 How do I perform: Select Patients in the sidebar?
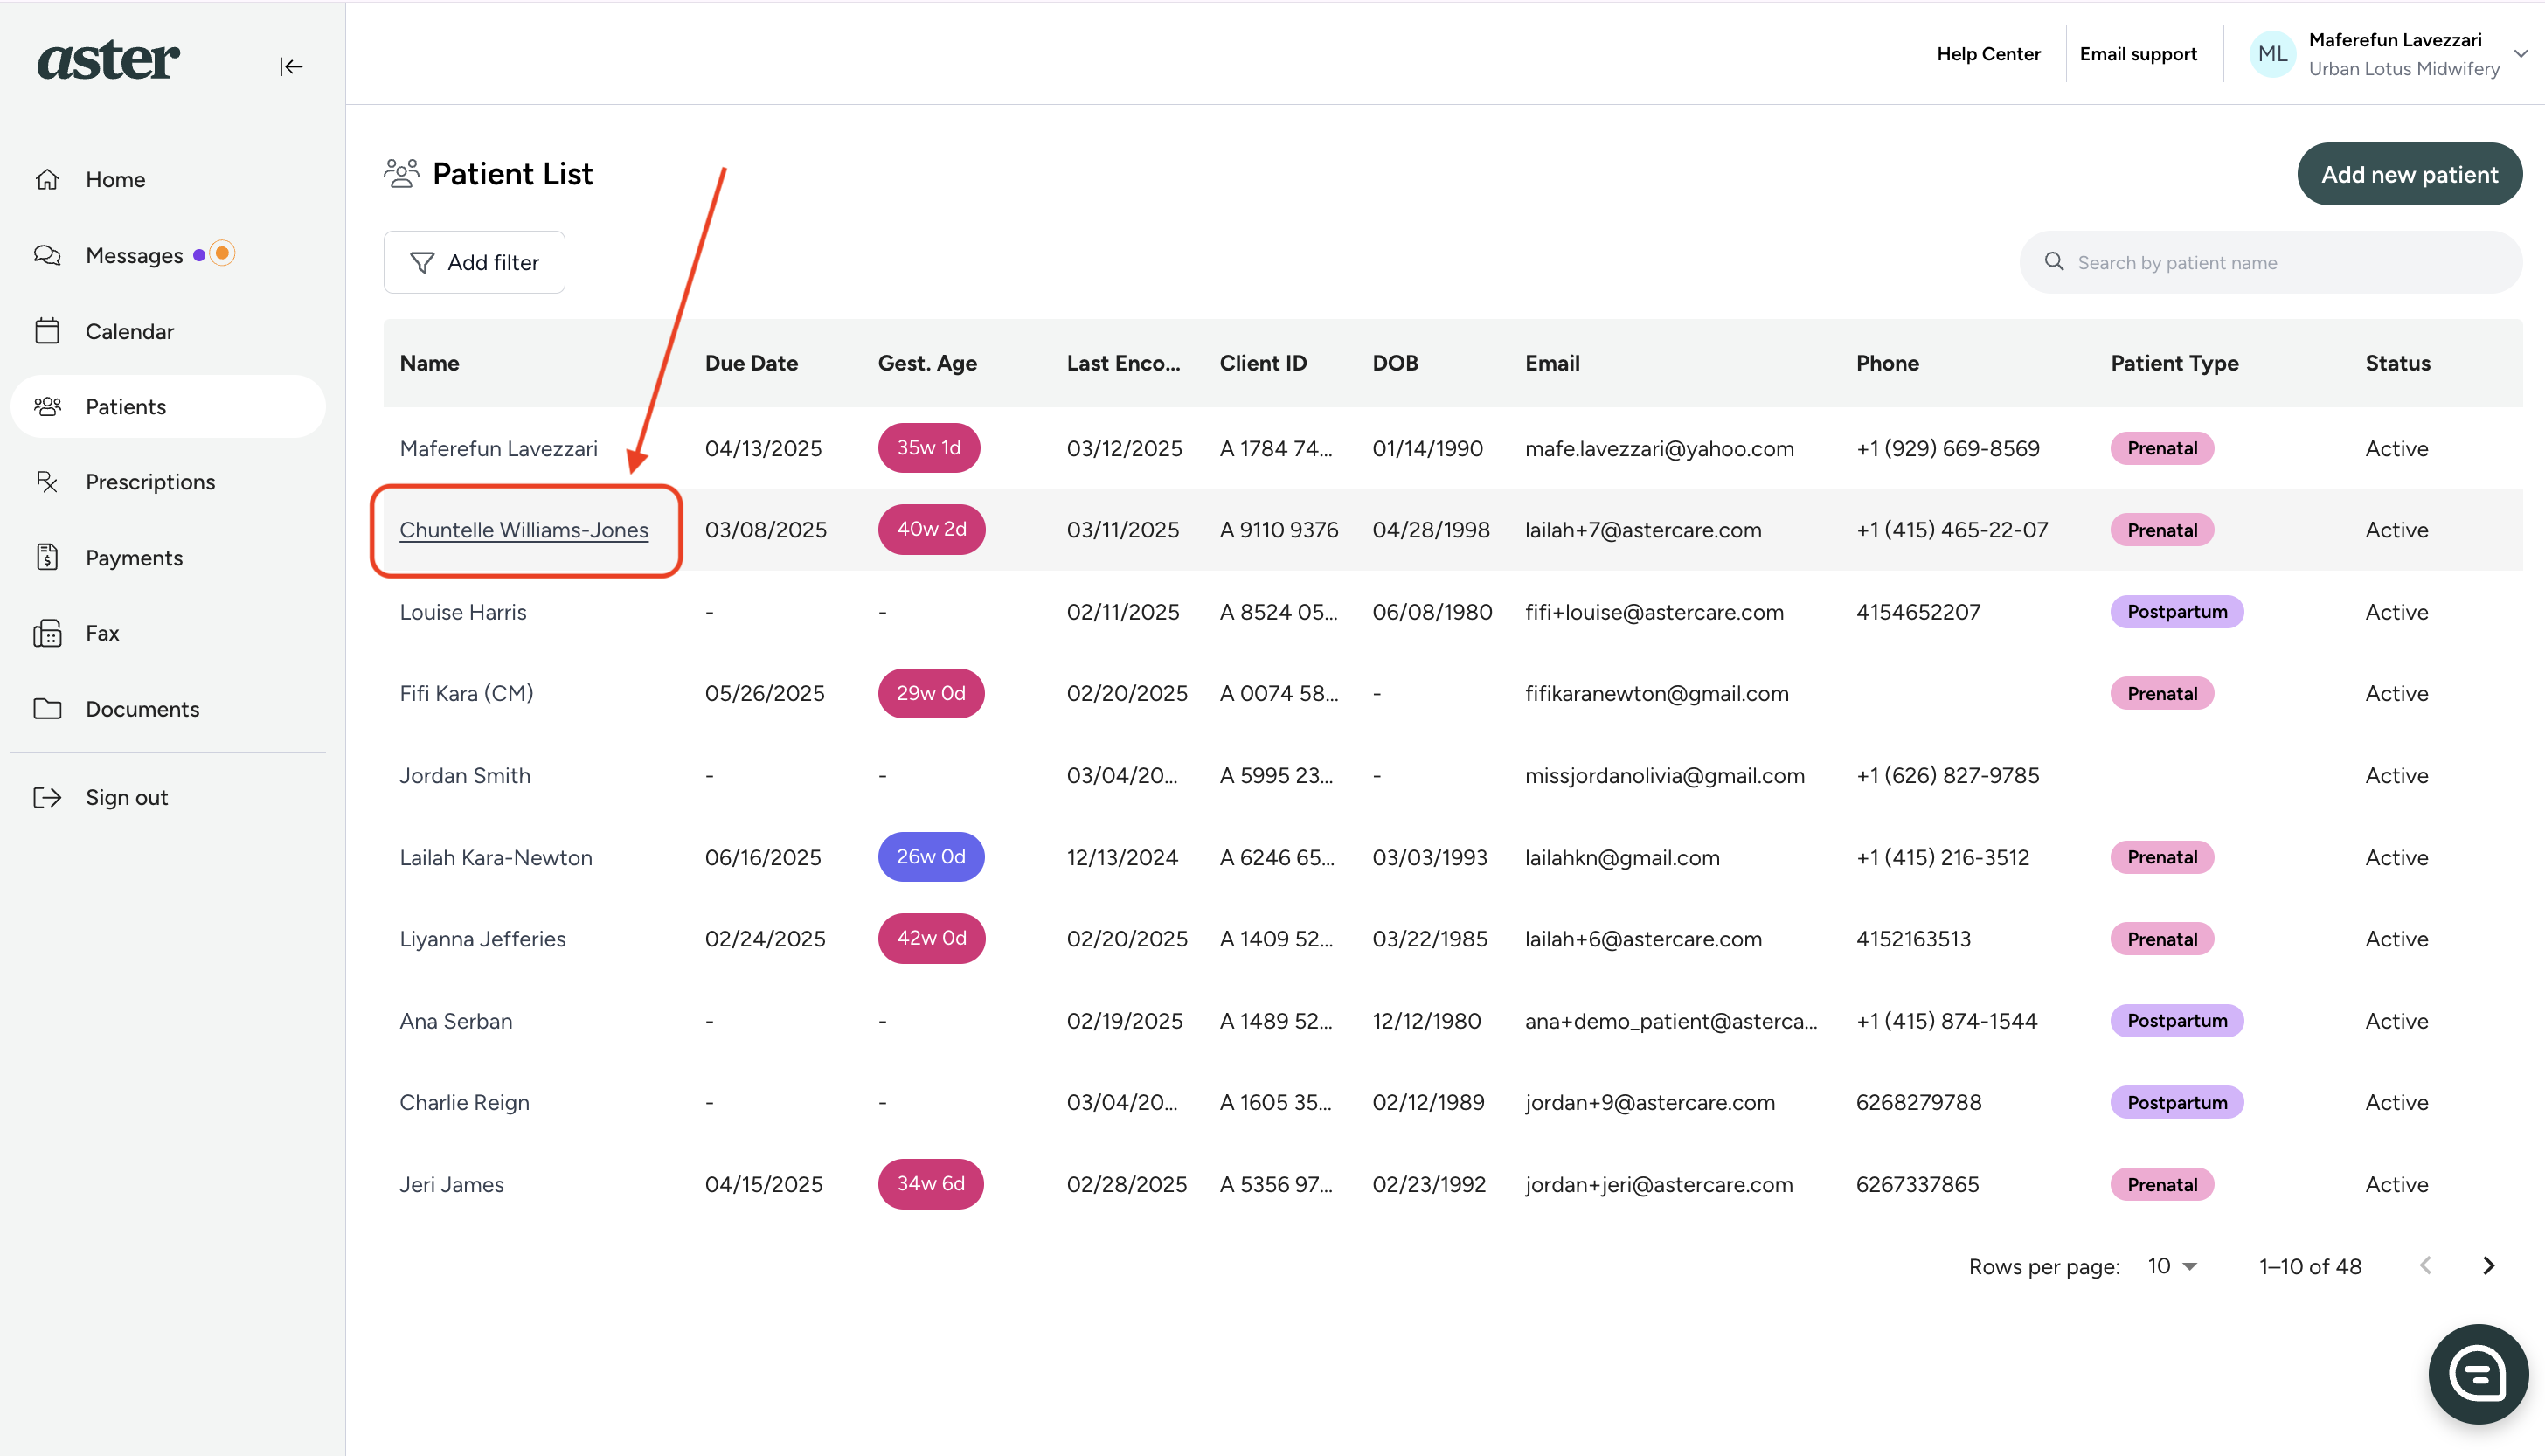tap(168, 406)
